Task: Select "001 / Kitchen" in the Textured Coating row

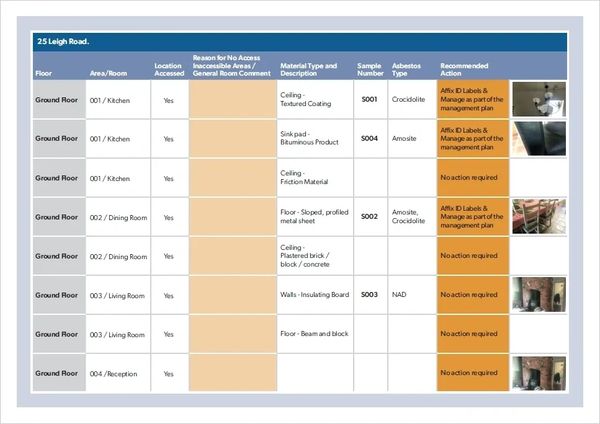Action: click(110, 101)
